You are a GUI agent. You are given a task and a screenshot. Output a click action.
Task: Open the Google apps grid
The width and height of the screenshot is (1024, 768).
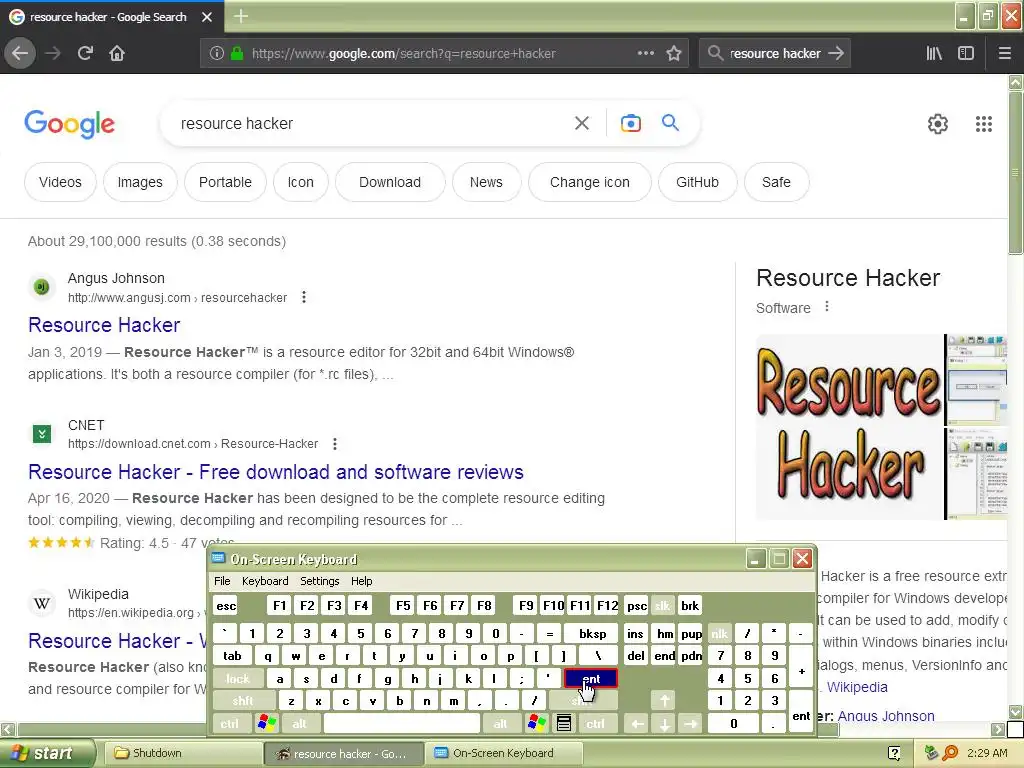click(x=984, y=123)
